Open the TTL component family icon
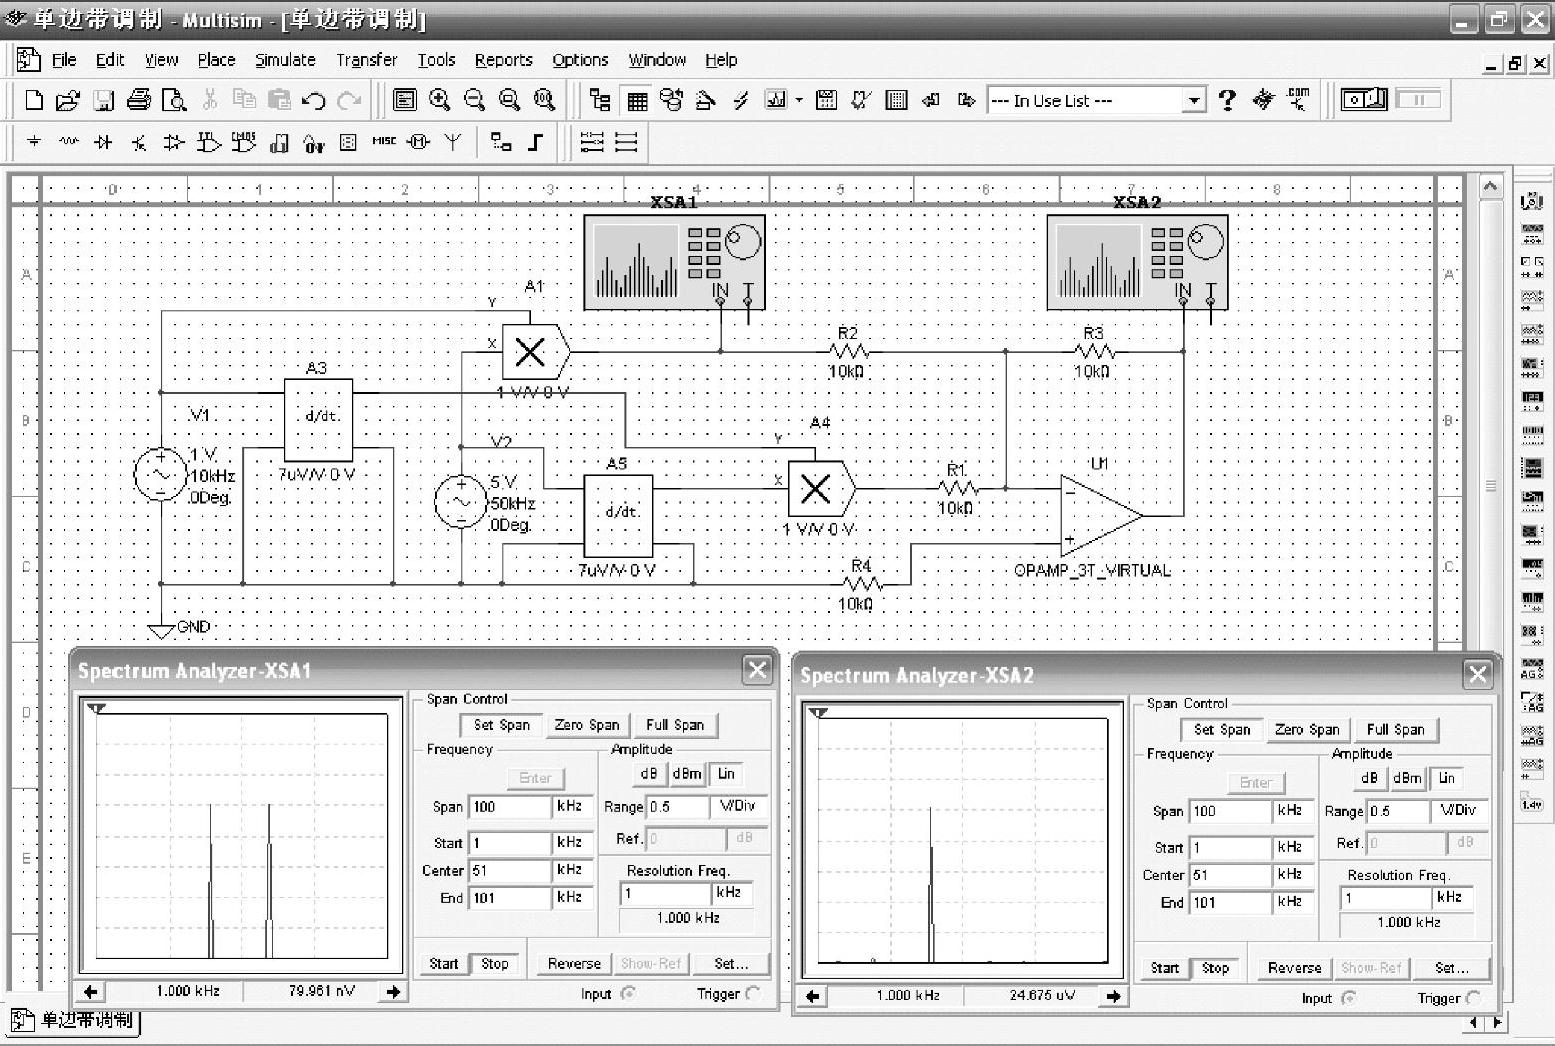1555x1046 pixels. click(x=208, y=142)
